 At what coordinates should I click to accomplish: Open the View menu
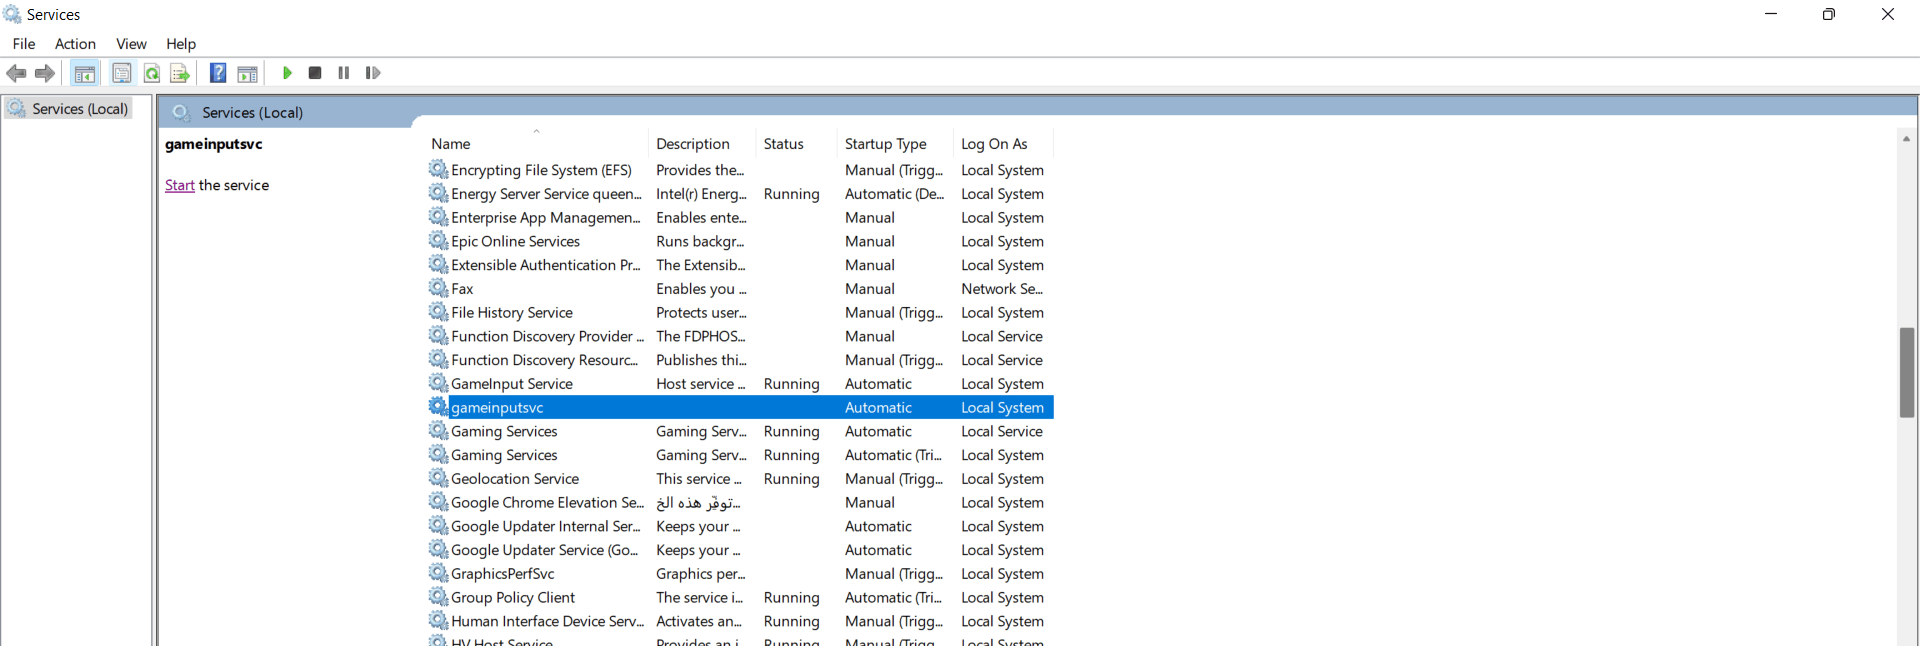pyautogui.click(x=131, y=44)
